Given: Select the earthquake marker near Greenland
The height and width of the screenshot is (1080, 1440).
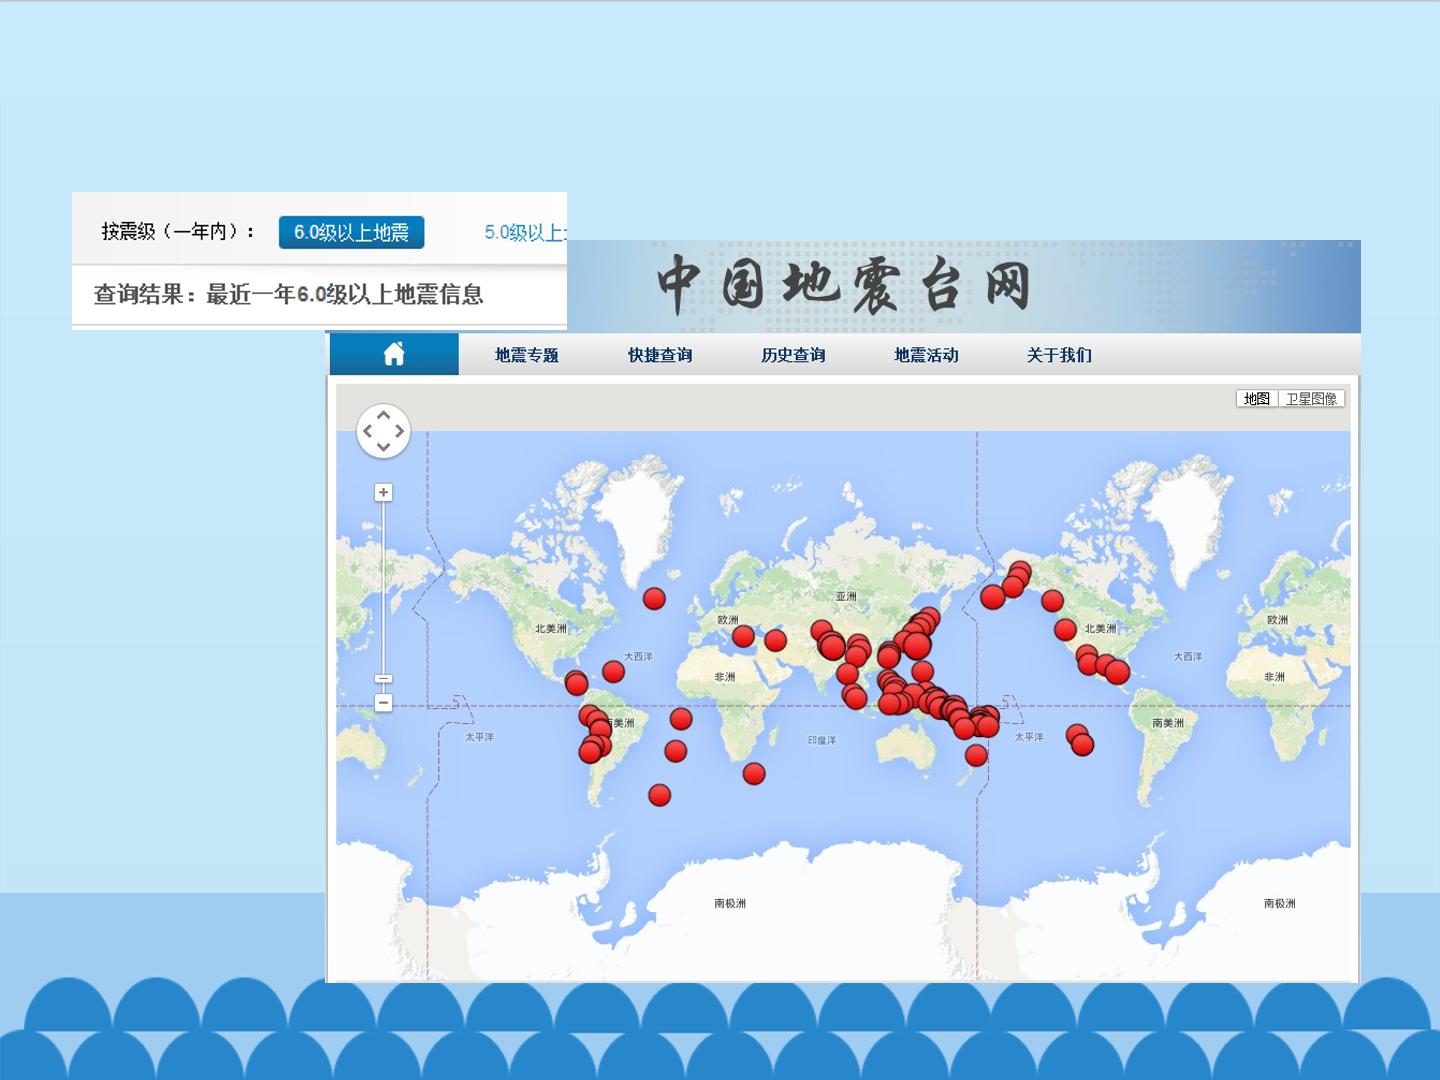Looking at the screenshot, I should point(654,598).
